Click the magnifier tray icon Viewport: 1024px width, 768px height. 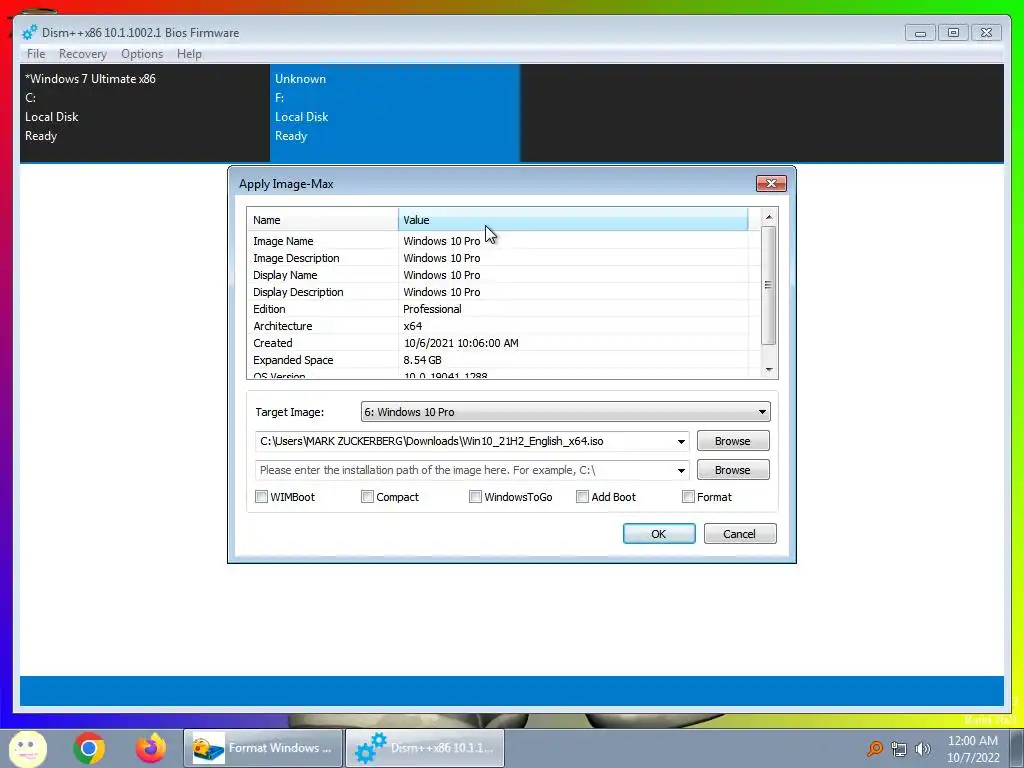click(875, 748)
